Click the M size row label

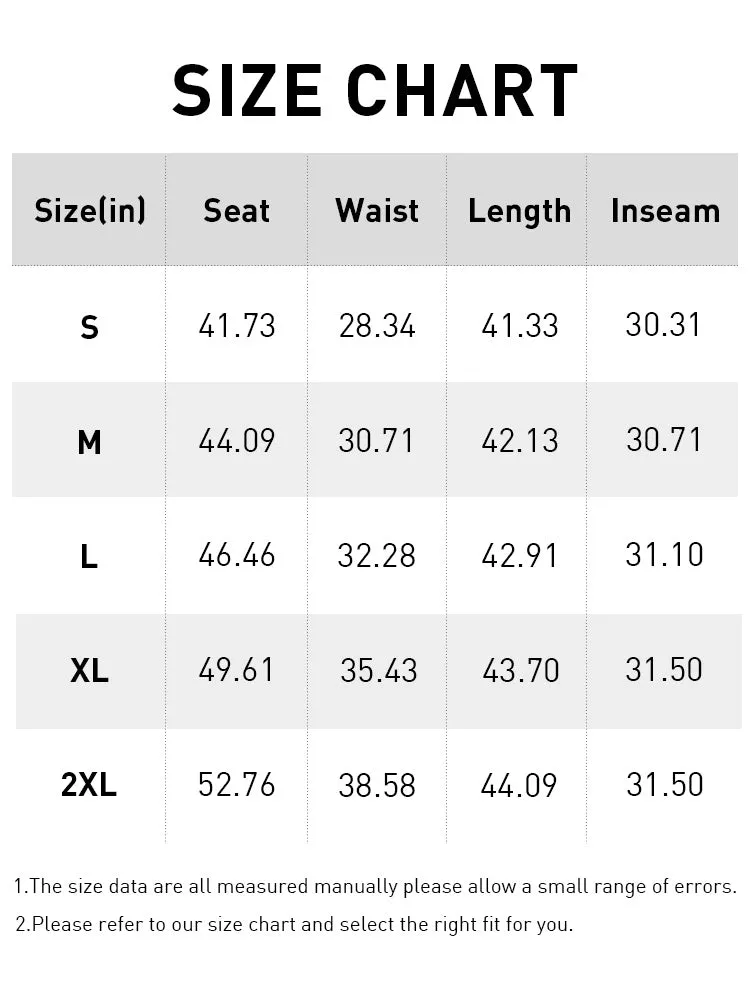pyautogui.click(x=89, y=442)
